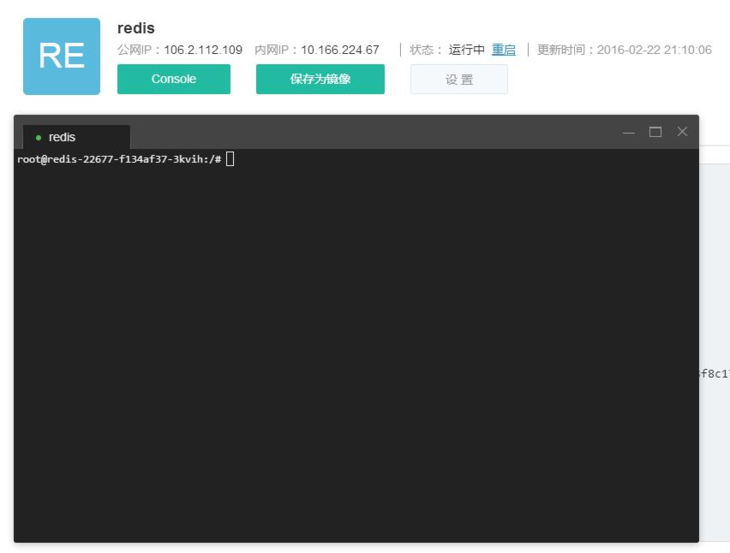
Task: Click the blue RE service icon
Action: tap(61, 56)
